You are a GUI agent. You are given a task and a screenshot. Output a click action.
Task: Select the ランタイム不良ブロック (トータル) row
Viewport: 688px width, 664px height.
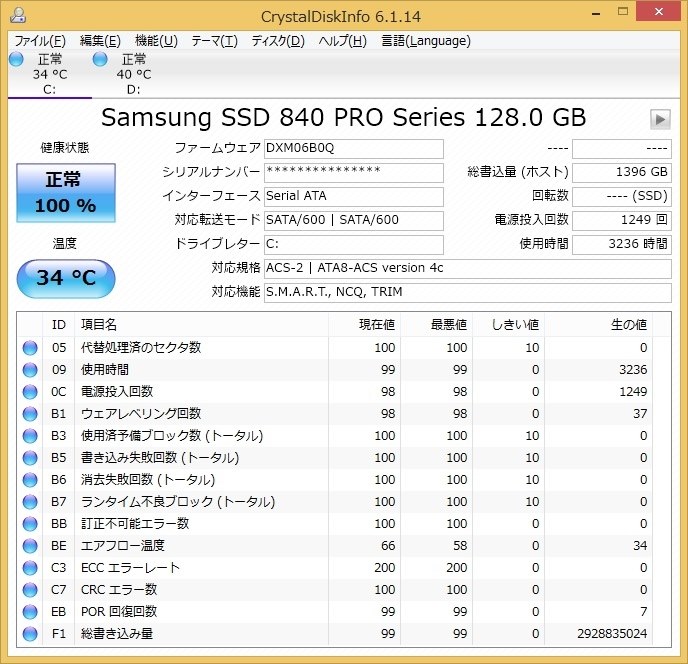coord(344,502)
